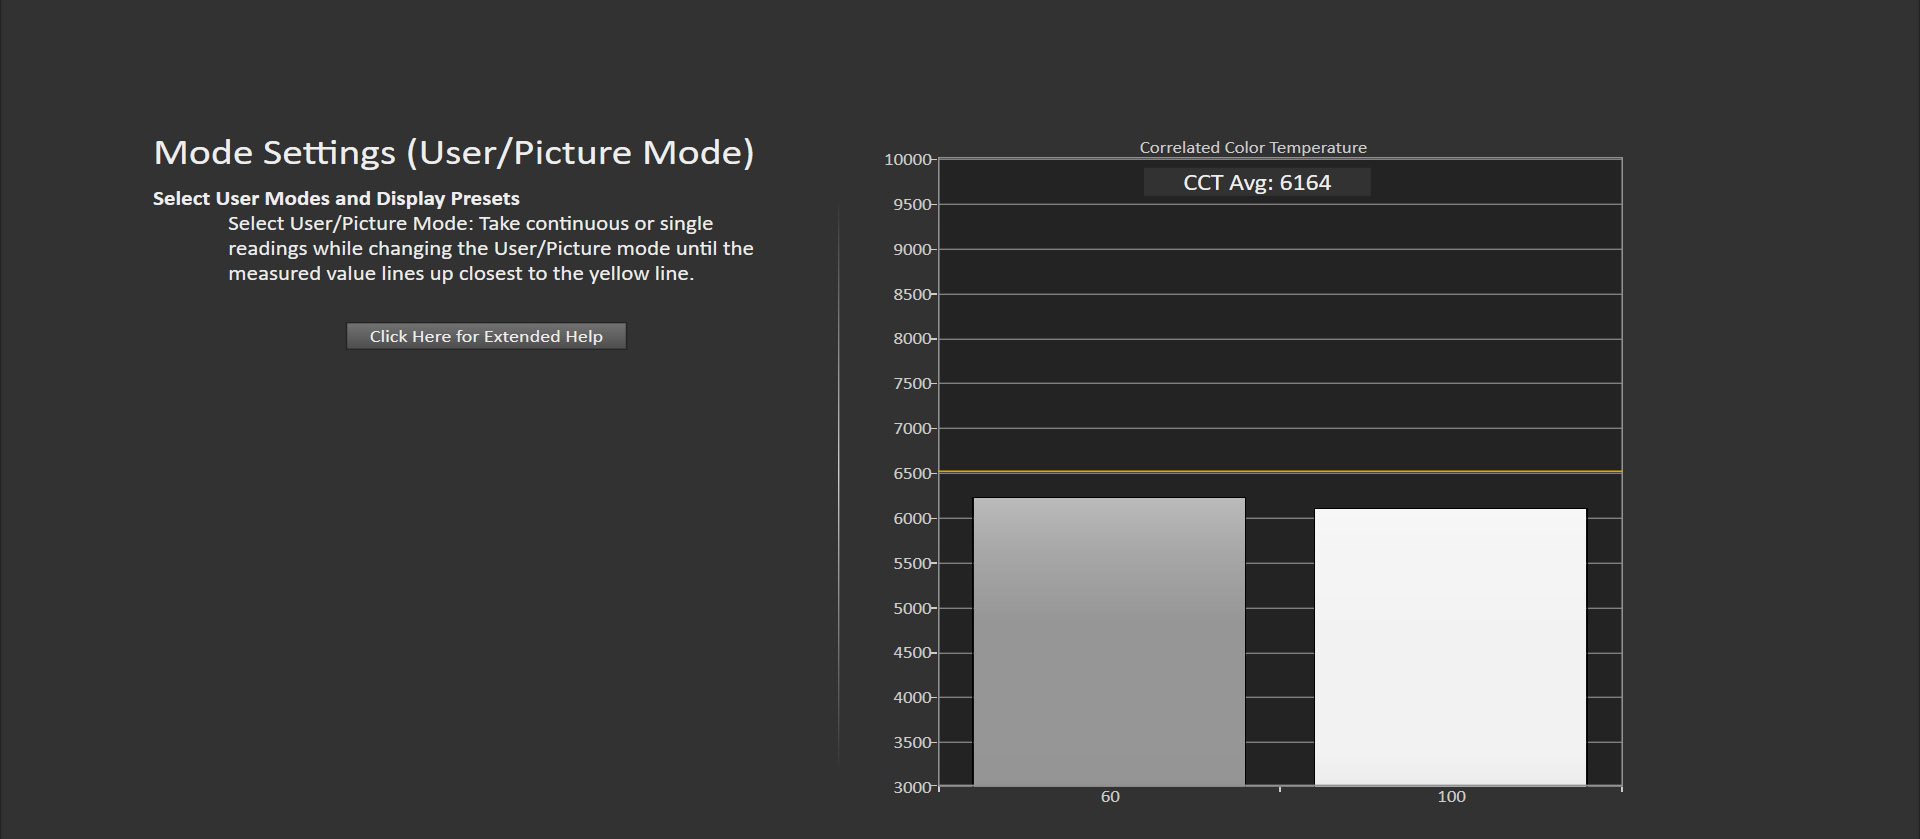Screen dimensions: 1920x839
Task: Select the 60 percent gray bar in chart
Action: point(1109,642)
